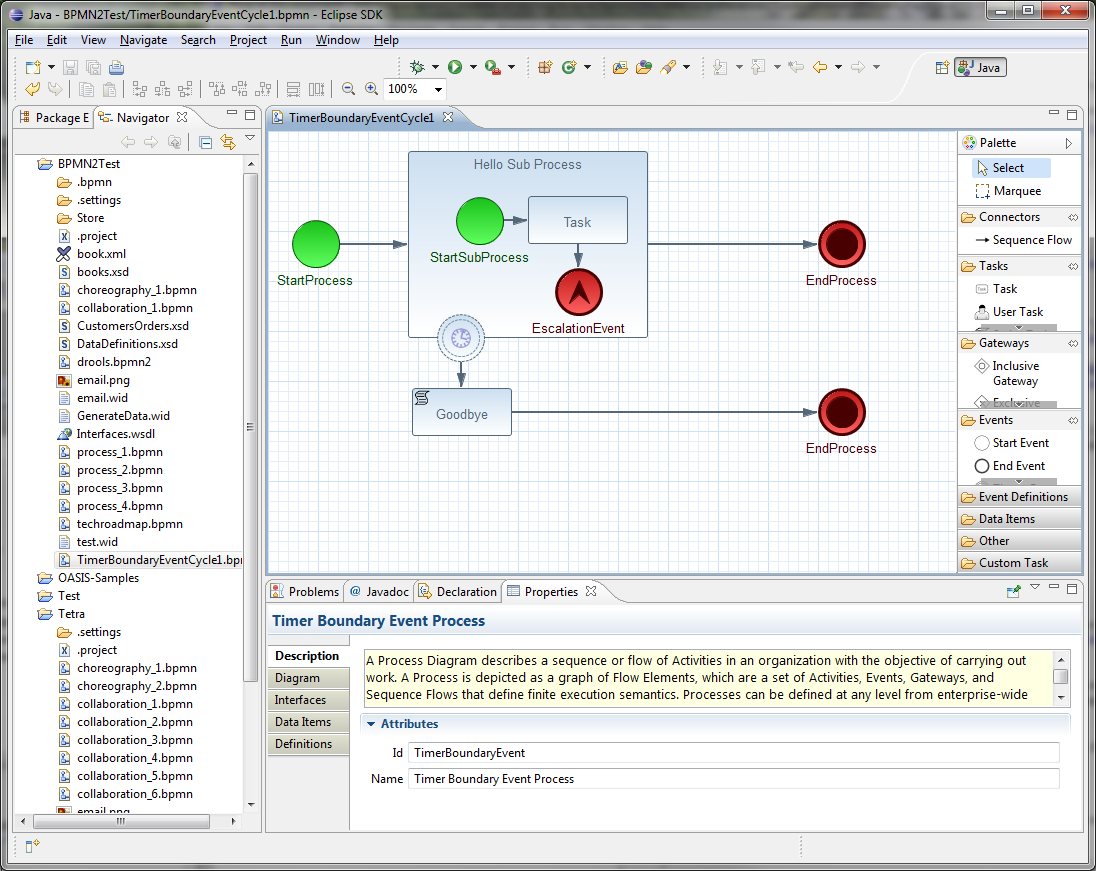1096x871 pixels.
Task: Click the green Run button in toolbar
Action: click(x=455, y=67)
